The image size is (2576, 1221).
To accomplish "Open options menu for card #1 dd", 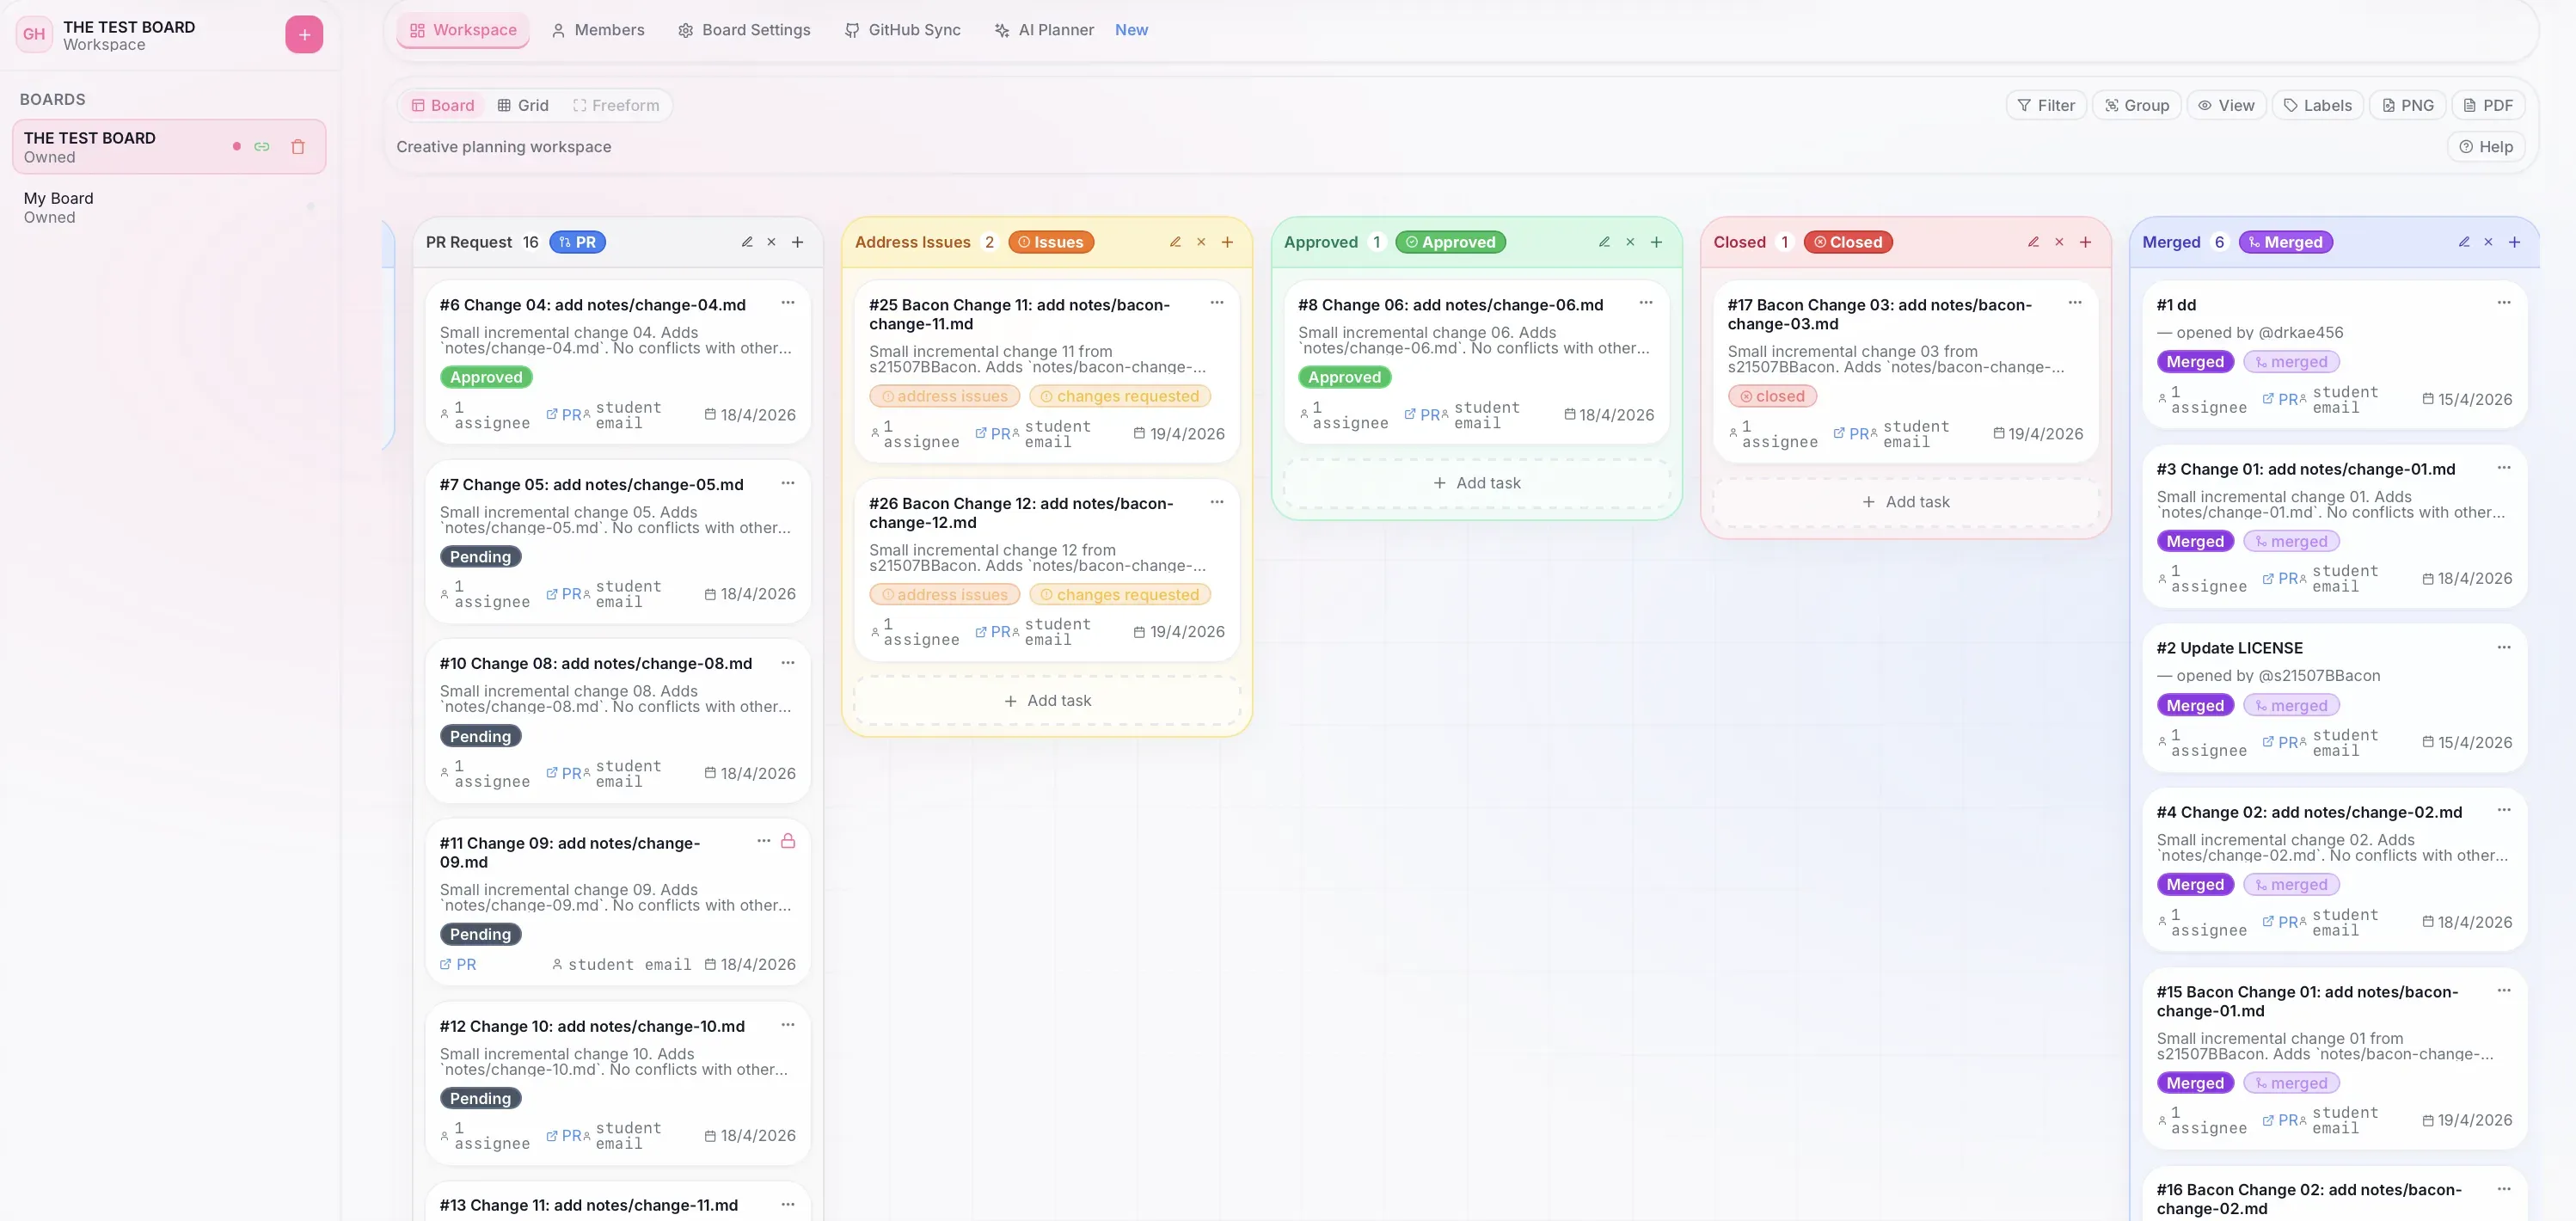I will (x=2504, y=303).
